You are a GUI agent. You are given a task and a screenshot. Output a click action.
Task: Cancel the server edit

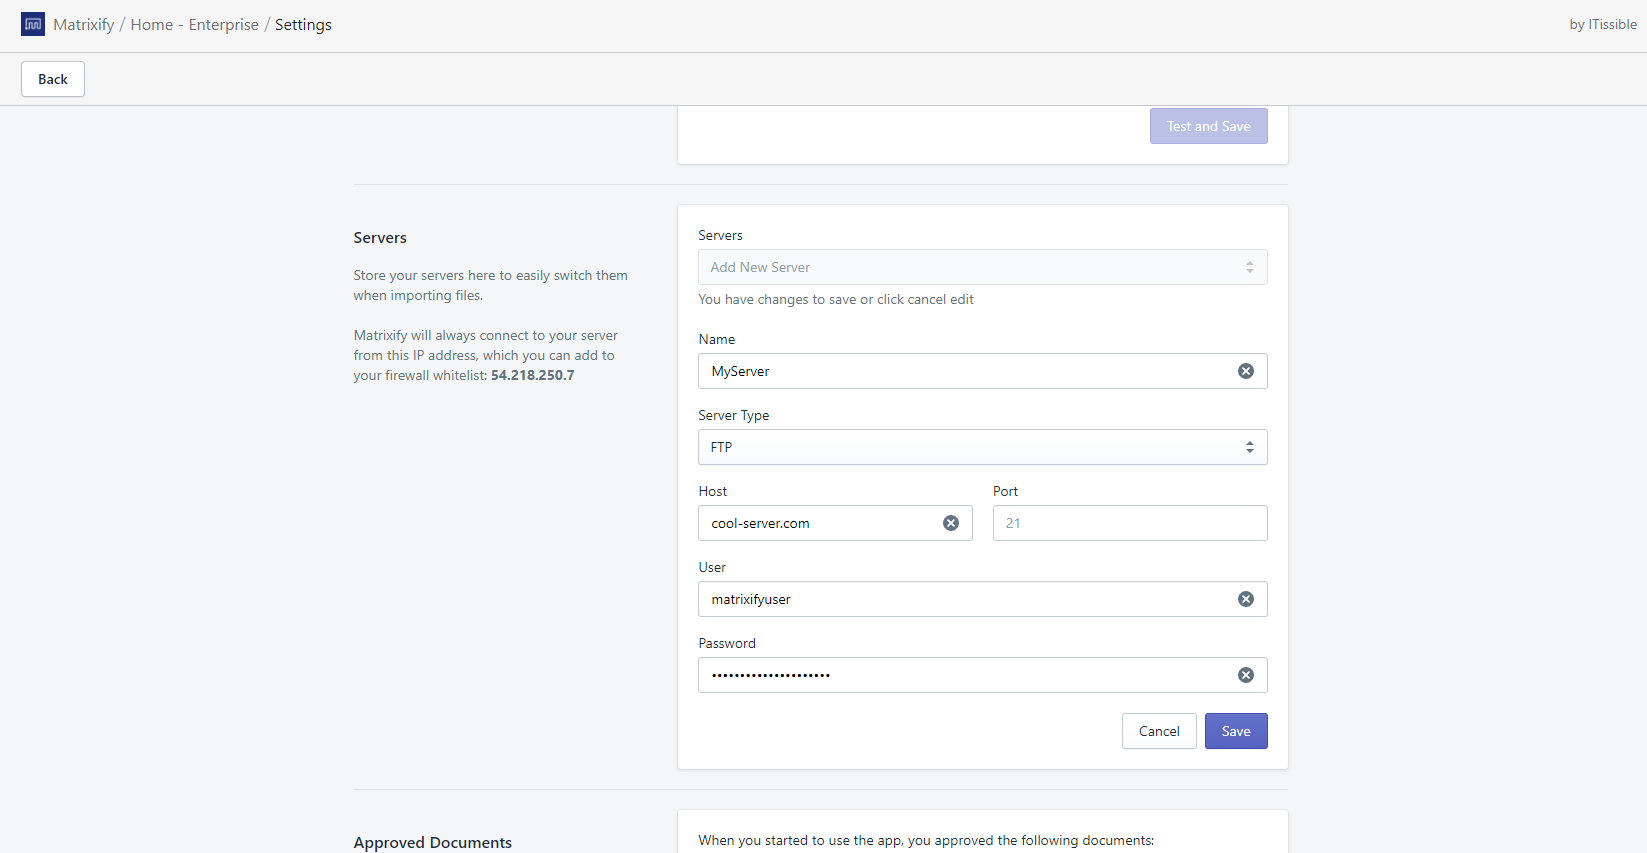coord(1159,731)
